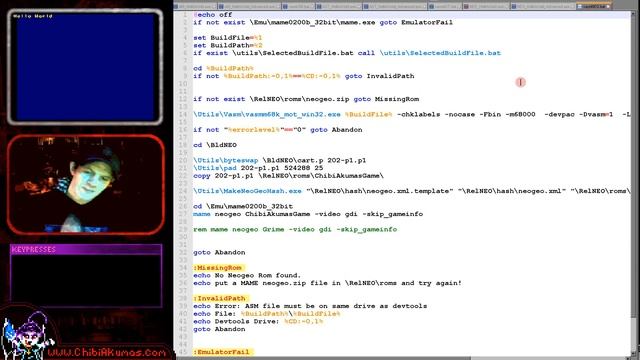
Task: Click '\Utils\Vasm\vasmm68k_mot_win32.exe' on line 14
Action: point(267,114)
